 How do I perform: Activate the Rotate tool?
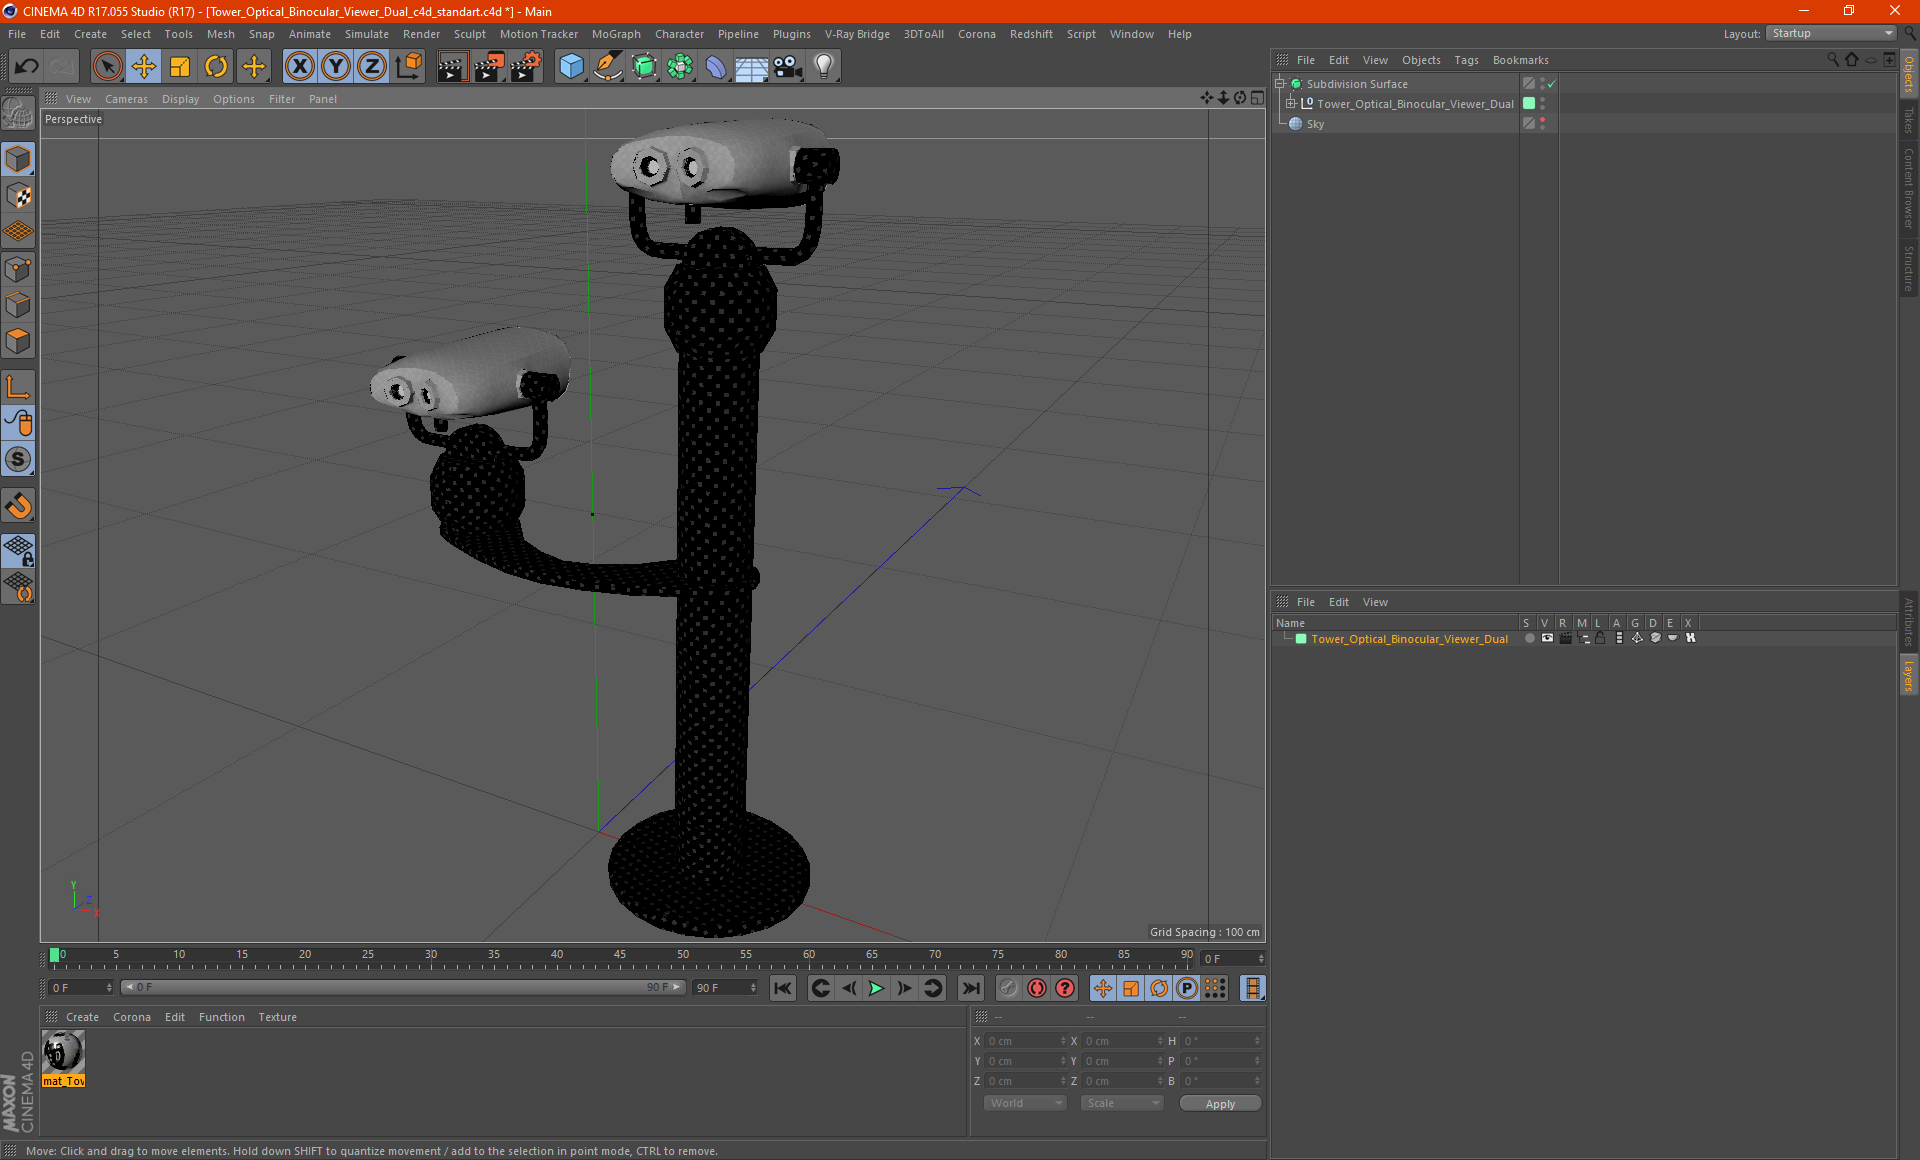pos(216,67)
